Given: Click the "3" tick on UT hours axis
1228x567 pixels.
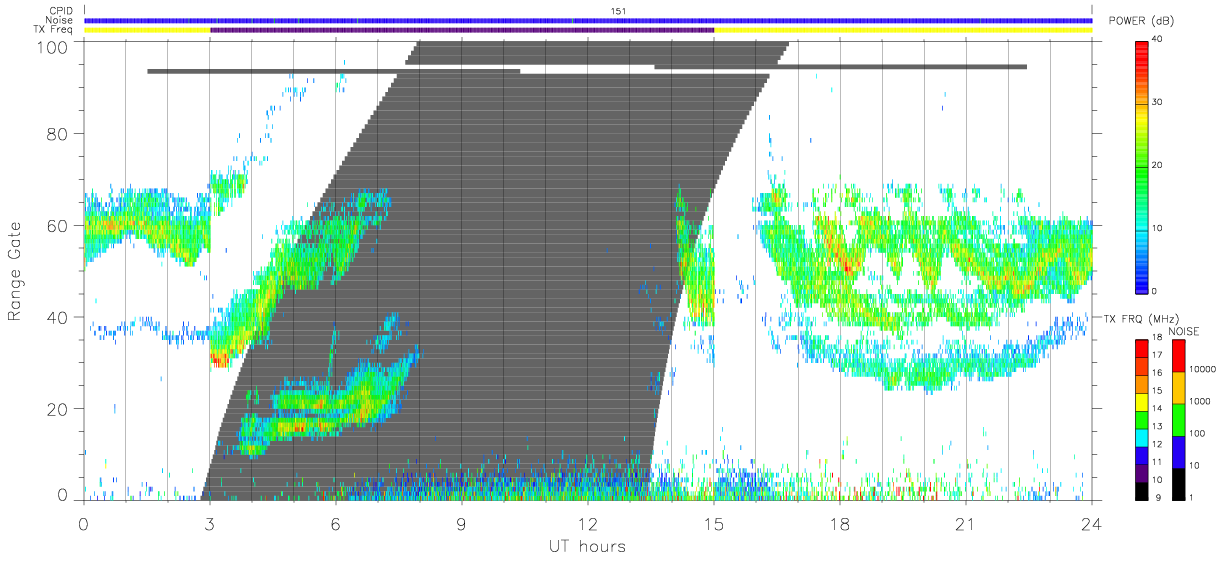Looking at the screenshot, I should [x=209, y=524].
